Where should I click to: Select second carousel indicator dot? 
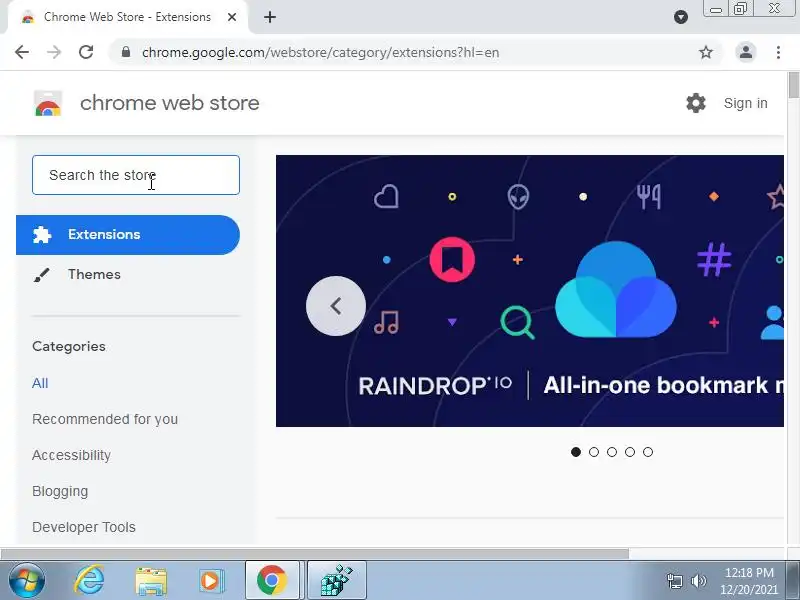click(x=594, y=452)
